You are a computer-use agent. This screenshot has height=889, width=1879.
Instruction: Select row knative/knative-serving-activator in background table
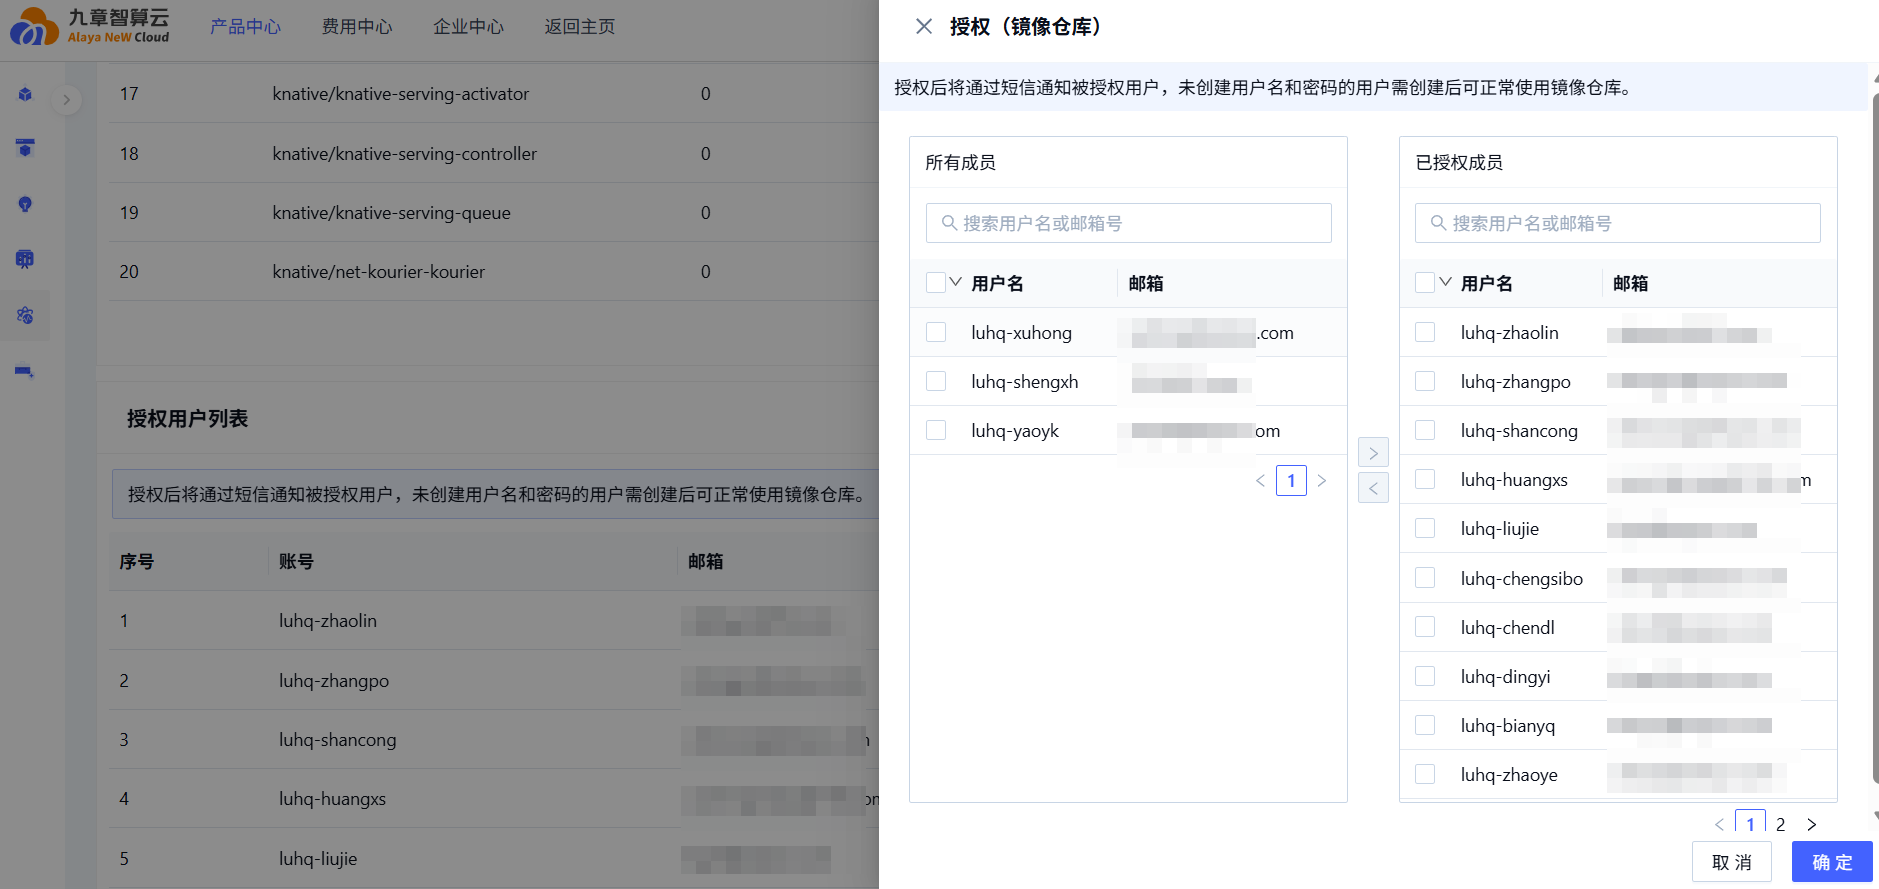[x=493, y=94]
